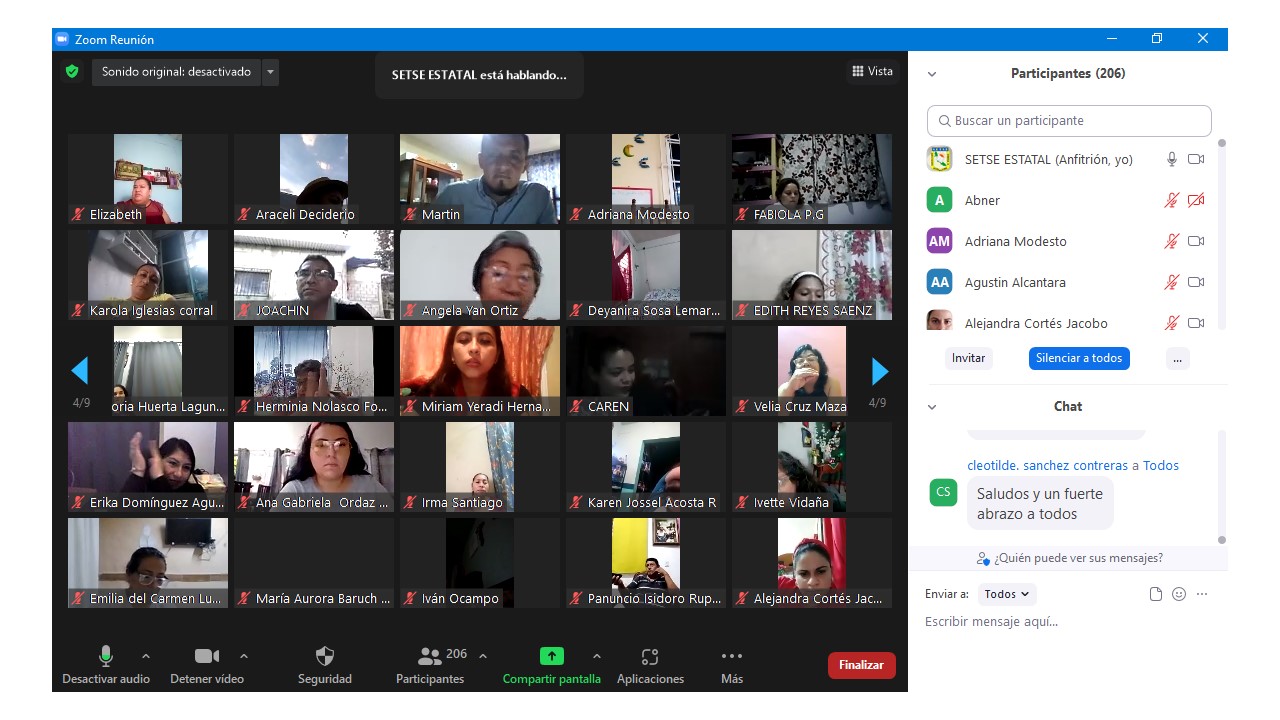
Task: Go to next gallery page arrow
Action: [x=880, y=371]
